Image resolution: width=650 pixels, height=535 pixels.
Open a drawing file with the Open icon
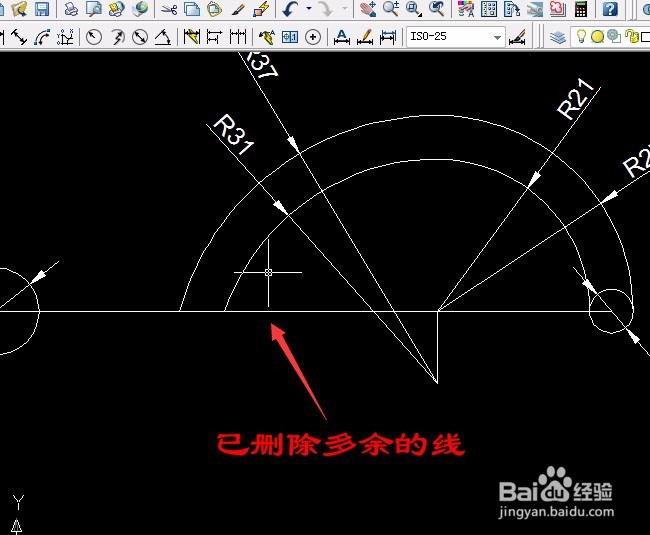tap(19, 8)
